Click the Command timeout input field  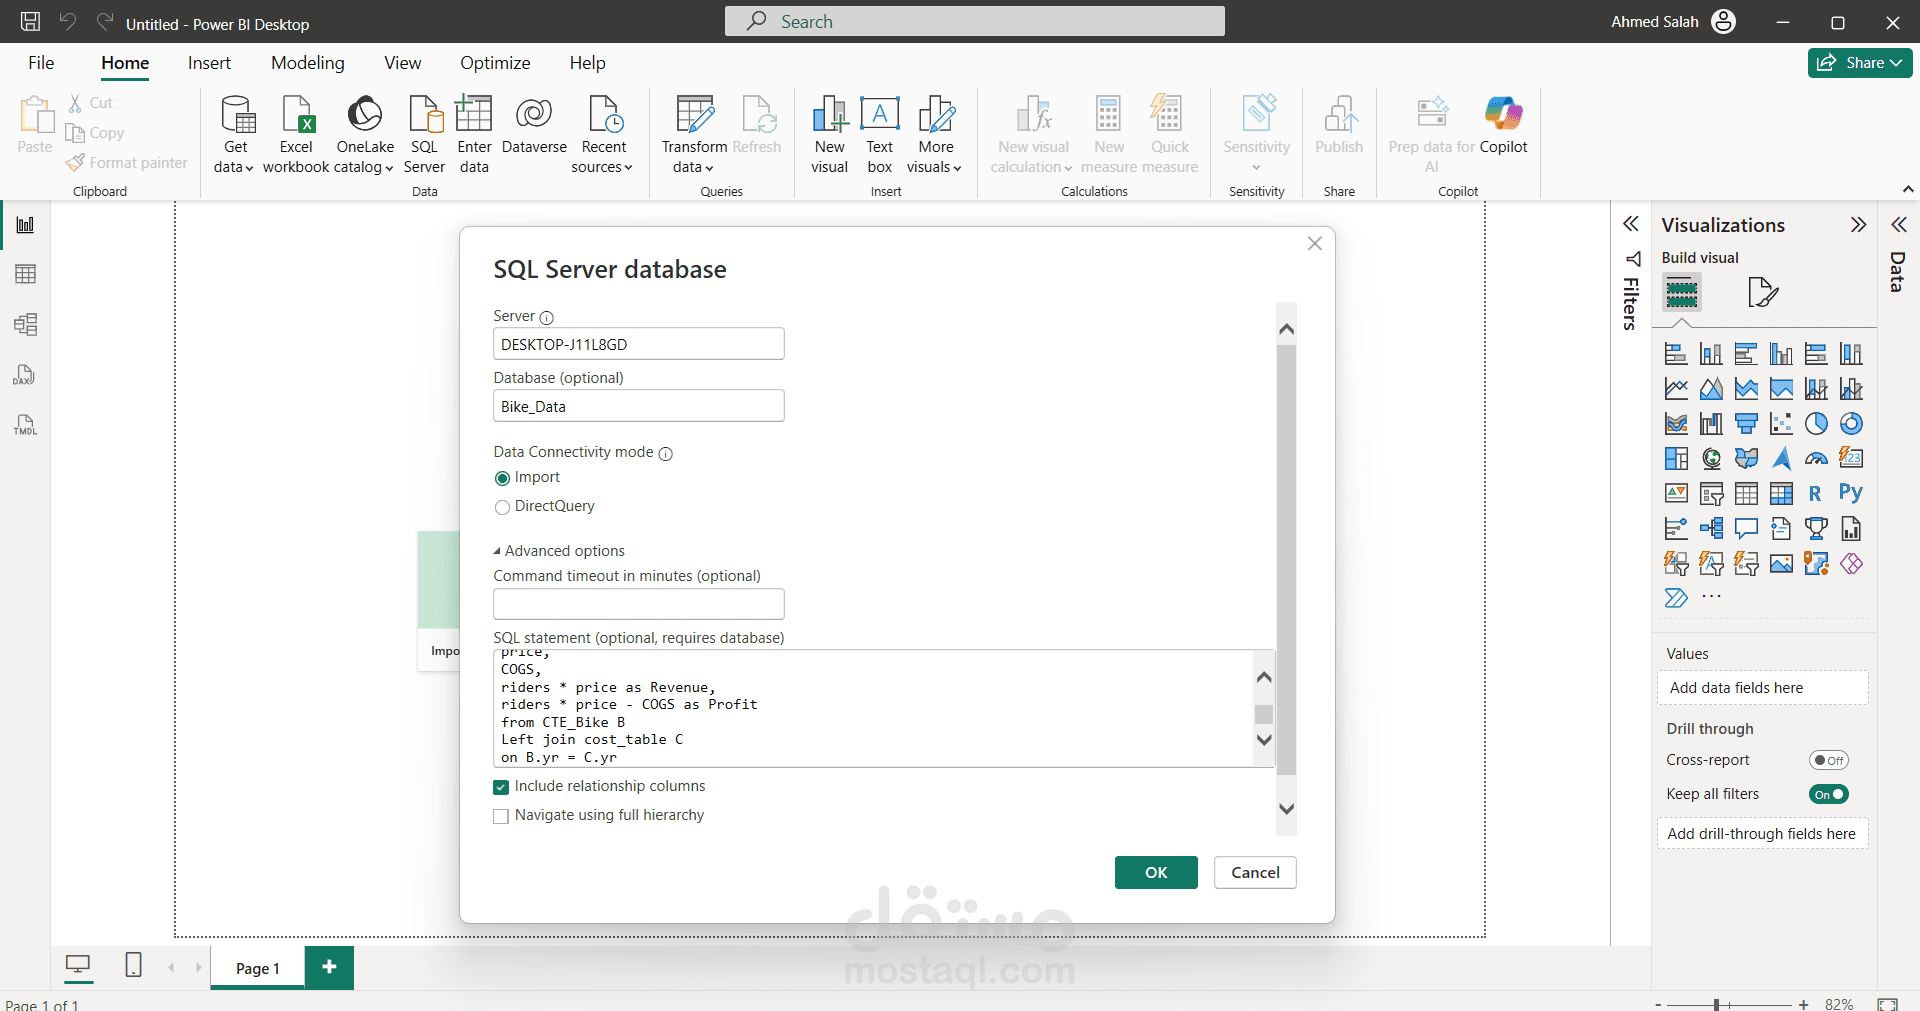pyautogui.click(x=639, y=604)
